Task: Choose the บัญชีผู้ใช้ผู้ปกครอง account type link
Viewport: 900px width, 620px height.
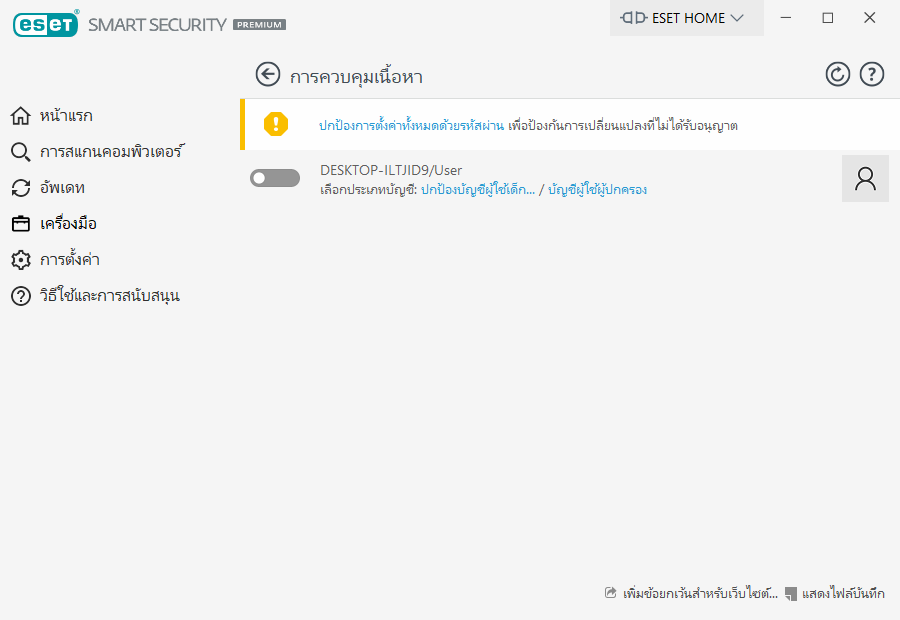Action: click(x=598, y=189)
